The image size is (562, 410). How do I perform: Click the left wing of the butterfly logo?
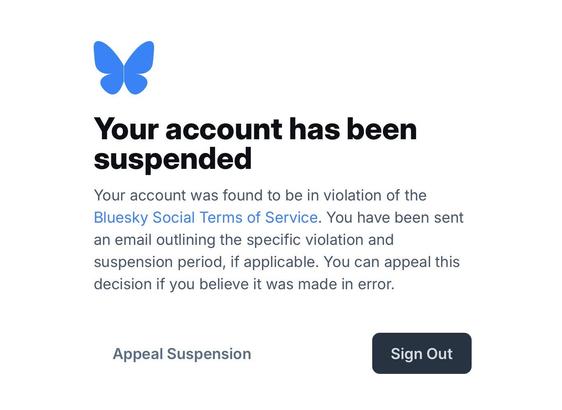point(109,67)
